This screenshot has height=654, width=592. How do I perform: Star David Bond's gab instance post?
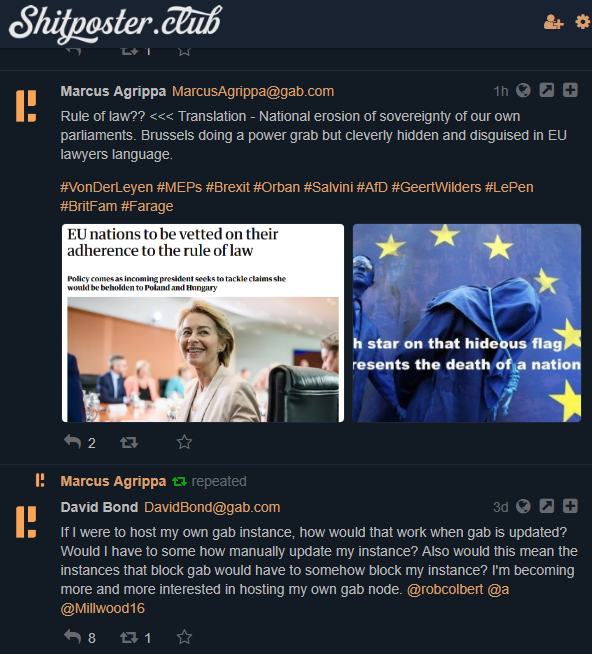point(184,637)
